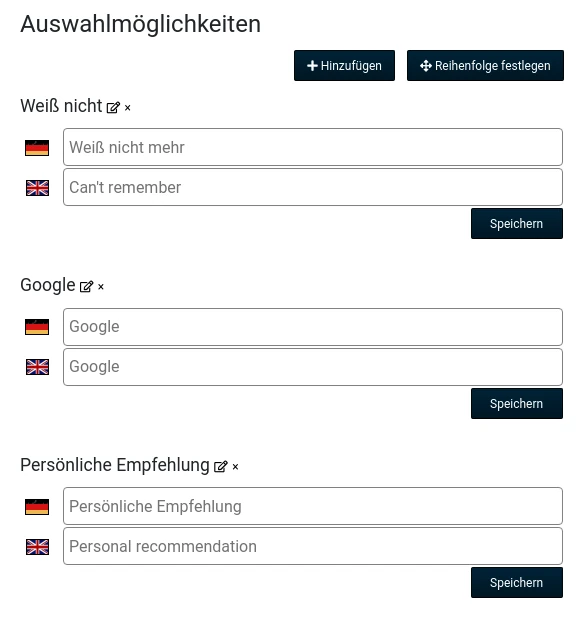This screenshot has width=585, height=620.
Task: Delete the Weiß nicht option via the × icon
Action: [x=127, y=108]
